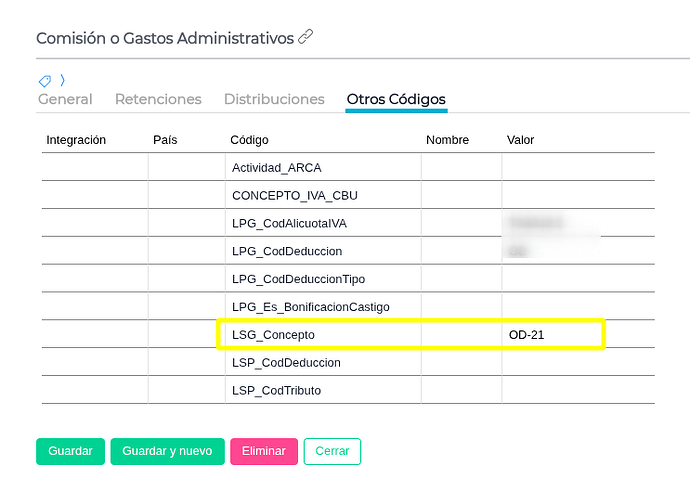This screenshot has height=492, width=690.
Task: Select the LPG_CodAlicuotaIVA code cell
Action: pyautogui.click(x=323, y=223)
